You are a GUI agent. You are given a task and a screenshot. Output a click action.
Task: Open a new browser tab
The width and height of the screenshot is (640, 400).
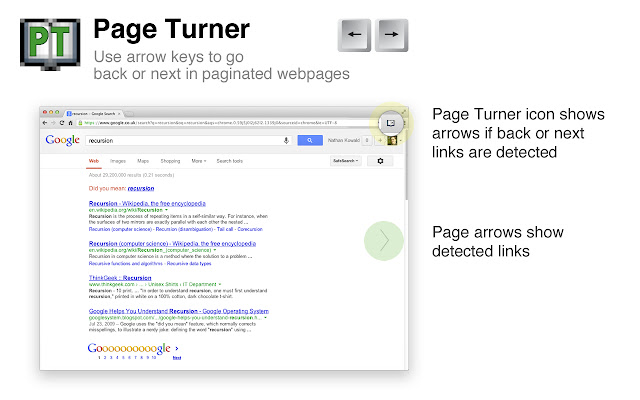[129, 114]
